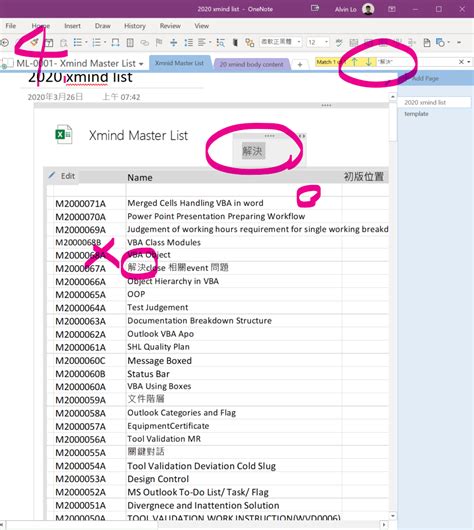Click the spelling check icon
Image resolution: width=474 pixels, height=530 pixels.
(338, 42)
